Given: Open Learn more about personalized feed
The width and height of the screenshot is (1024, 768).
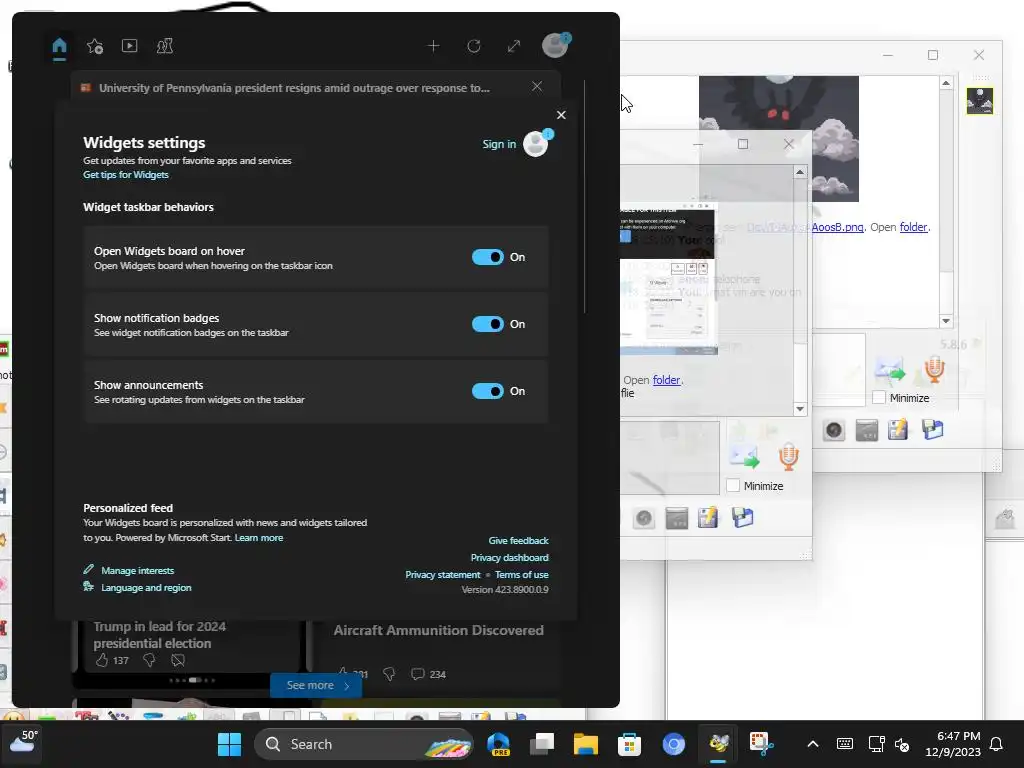Looking at the screenshot, I should point(259,537).
